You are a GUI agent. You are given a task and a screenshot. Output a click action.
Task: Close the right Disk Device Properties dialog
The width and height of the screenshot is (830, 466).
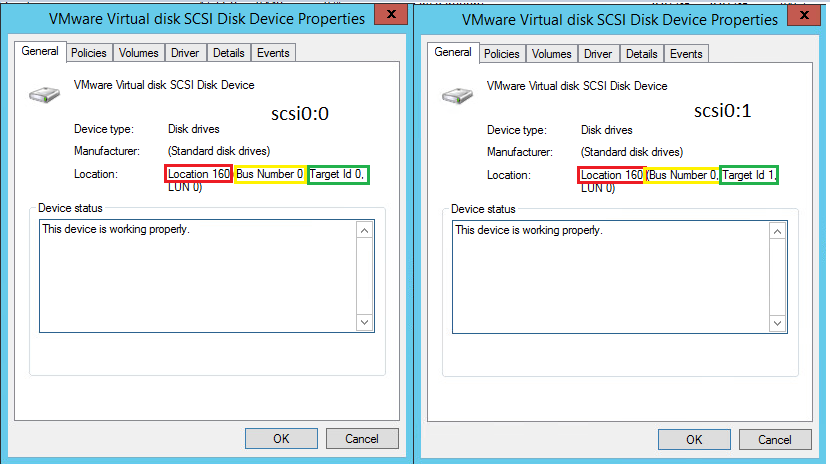(804, 15)
